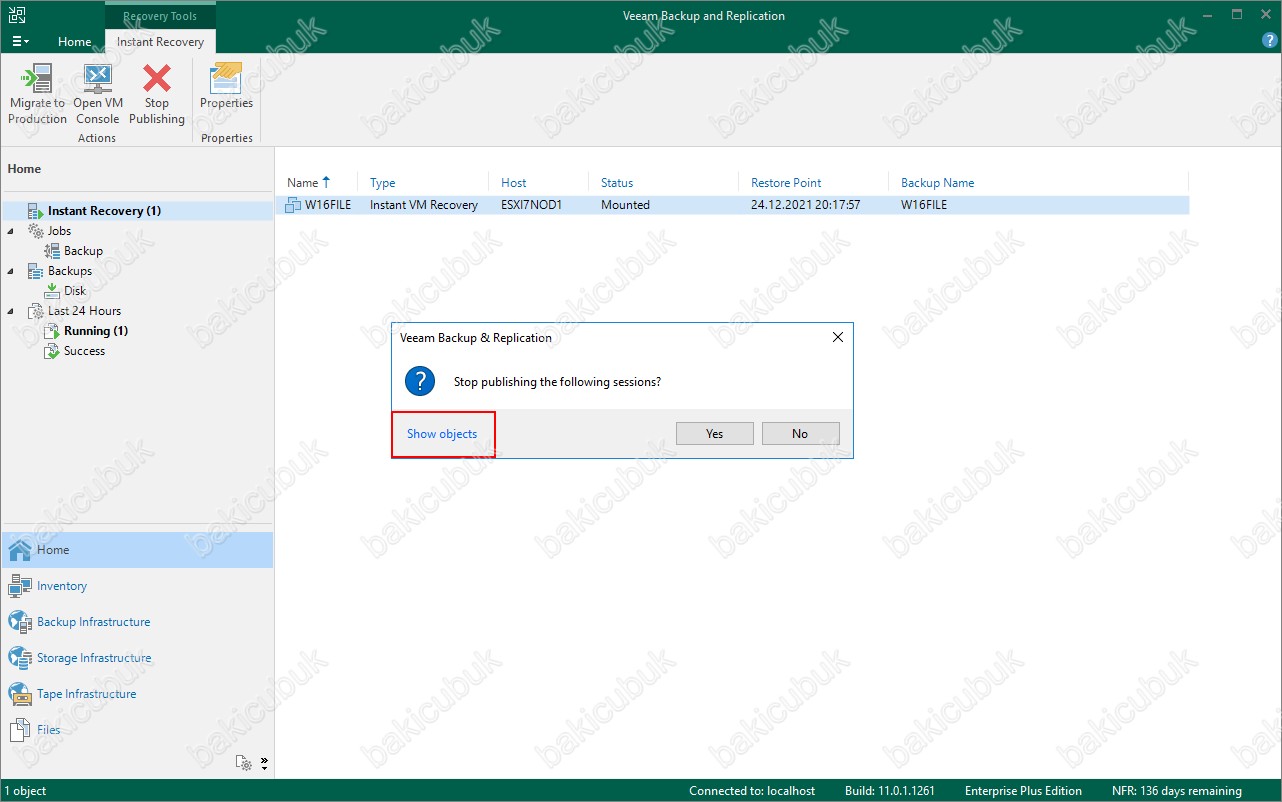Collapse the Last 24 Hours node
The width and height of the screenshot is (1282, 802).
coord(11,311)
